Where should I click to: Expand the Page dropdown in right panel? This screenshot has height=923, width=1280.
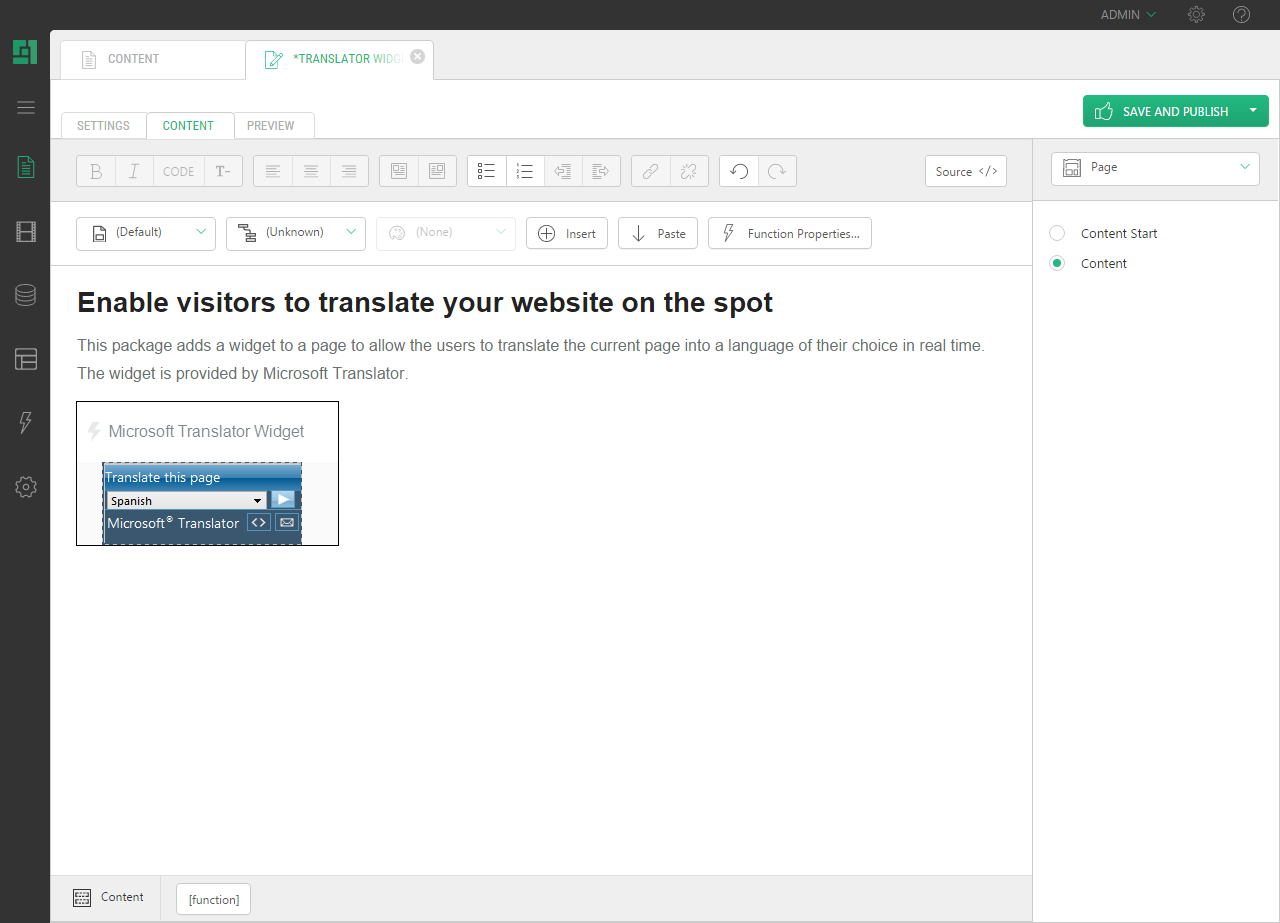click(1155, 168)
